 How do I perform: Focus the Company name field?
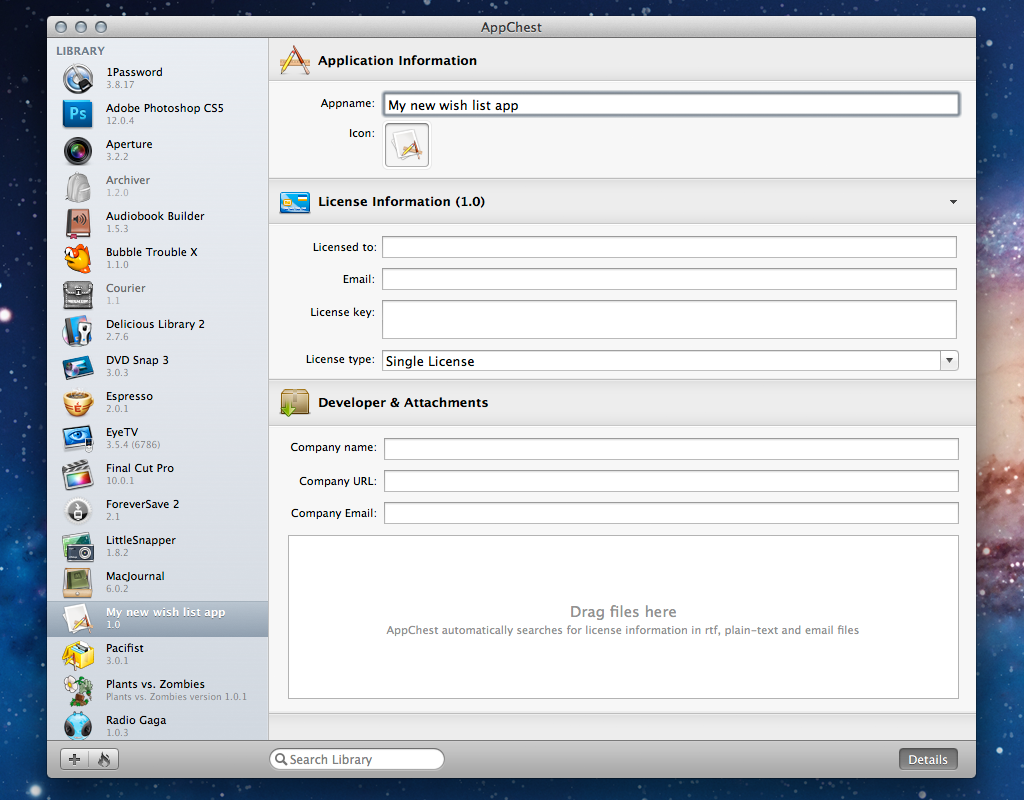pyautogui.click(x=671, y=449)
